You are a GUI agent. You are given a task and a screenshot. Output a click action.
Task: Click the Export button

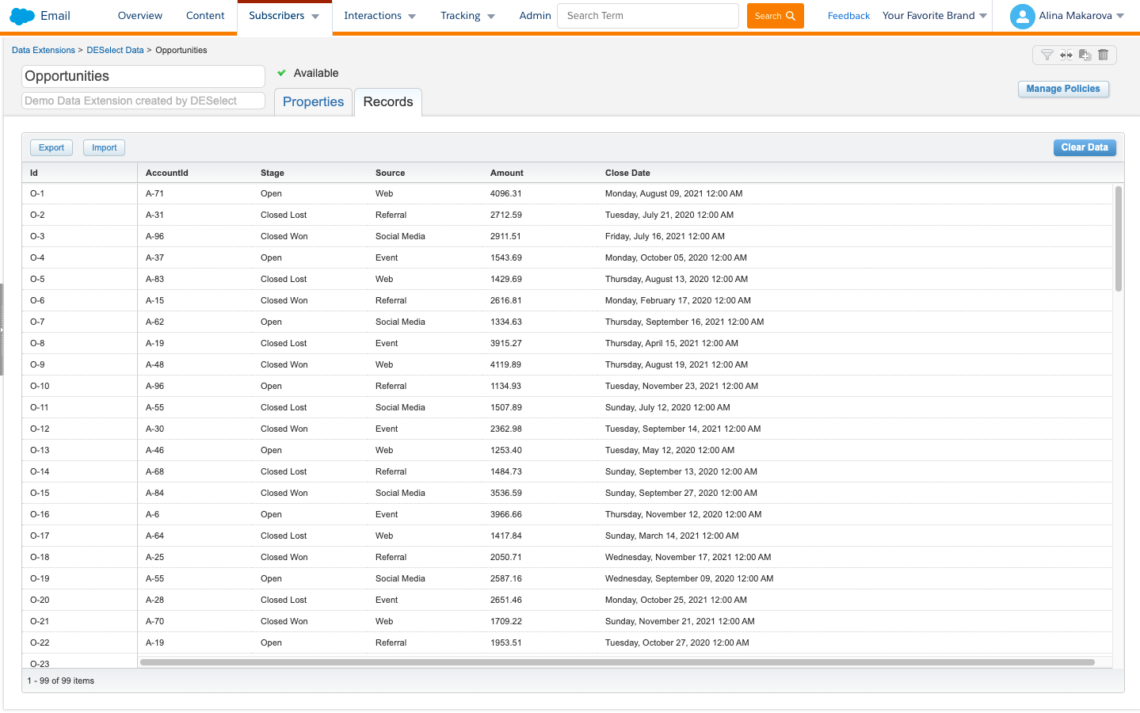pos(51,147)
